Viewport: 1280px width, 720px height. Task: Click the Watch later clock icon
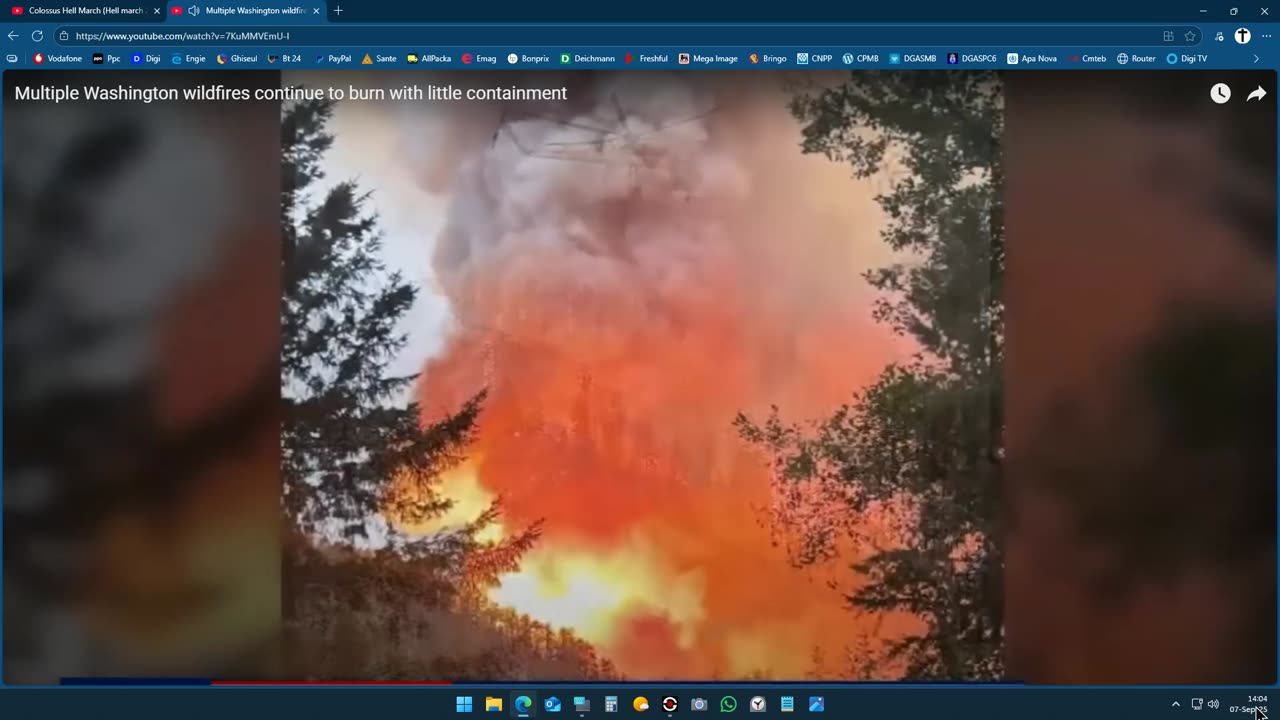pyautogui.click(x=1220, y=93)
